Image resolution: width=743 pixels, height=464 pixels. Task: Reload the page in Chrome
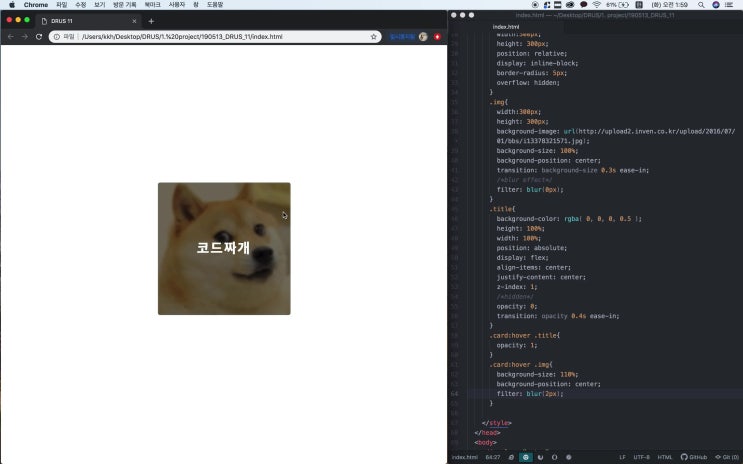(x=39, y=36)
